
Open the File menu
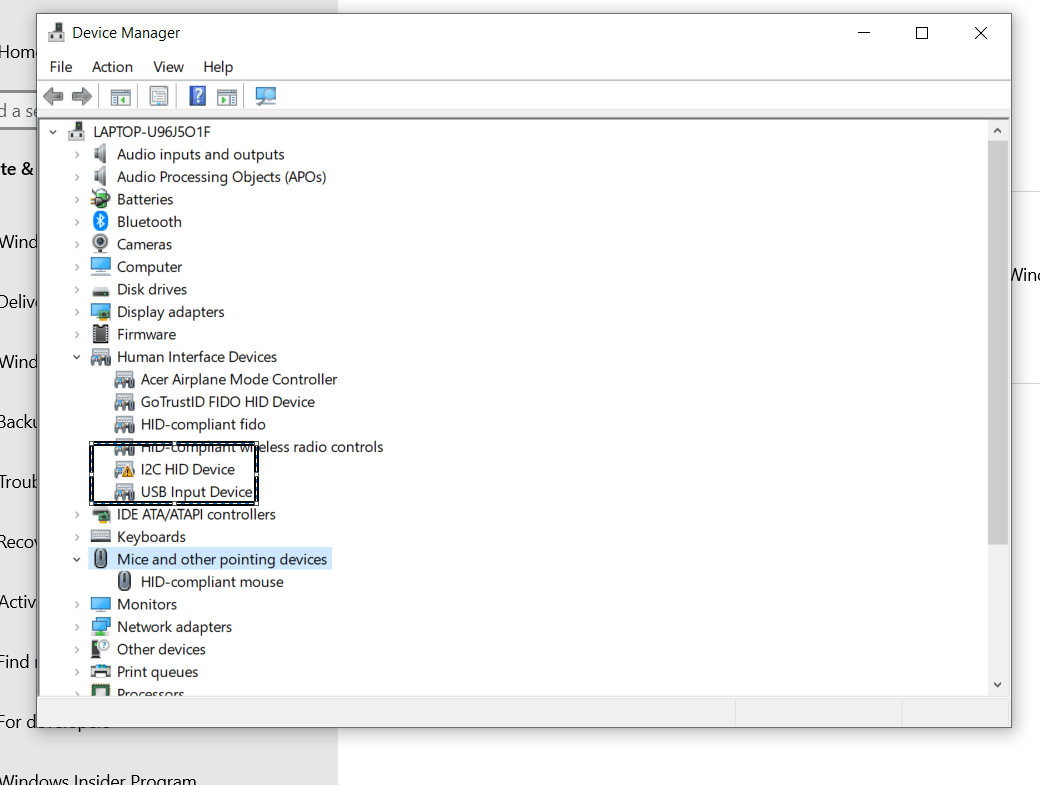60,66
